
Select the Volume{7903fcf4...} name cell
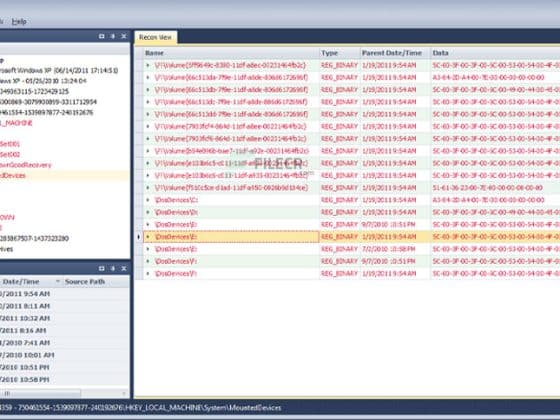[x=230, y=126]
